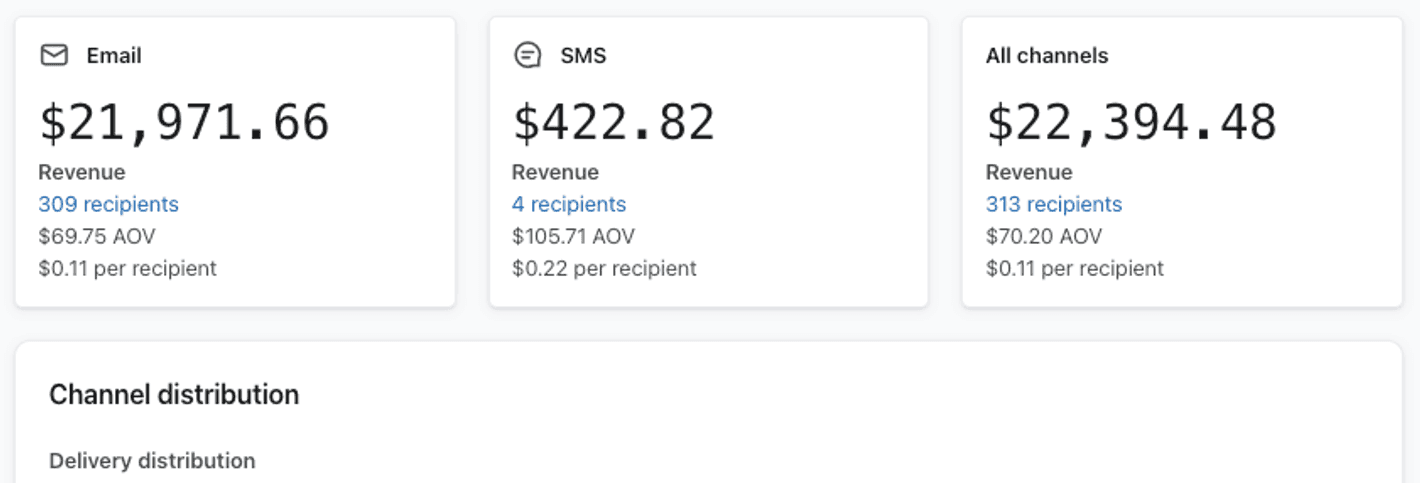
Task: Click the SMS chat bubble icon
Action: tap(527, 55)
